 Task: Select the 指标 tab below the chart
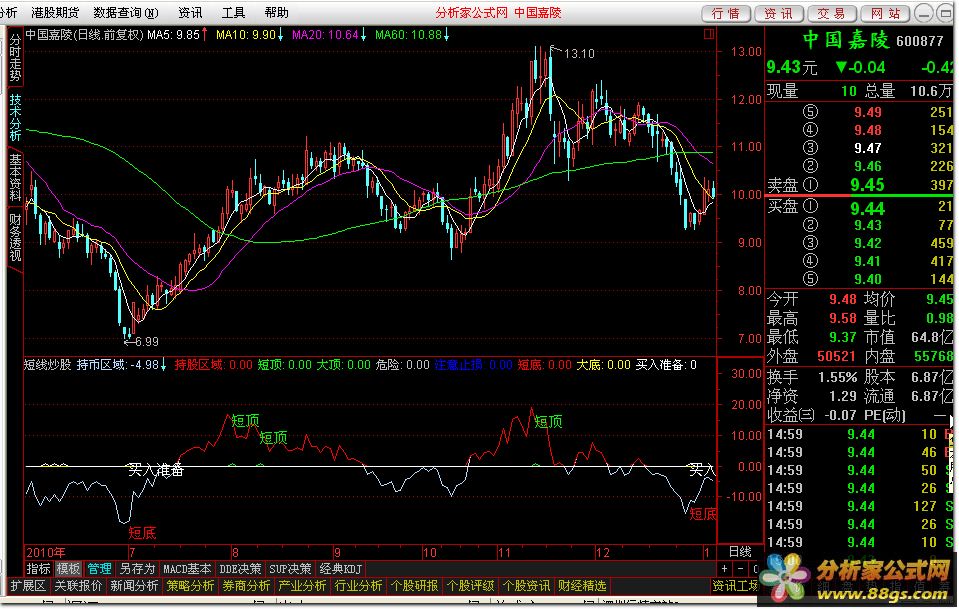click(x=38, y=569)
